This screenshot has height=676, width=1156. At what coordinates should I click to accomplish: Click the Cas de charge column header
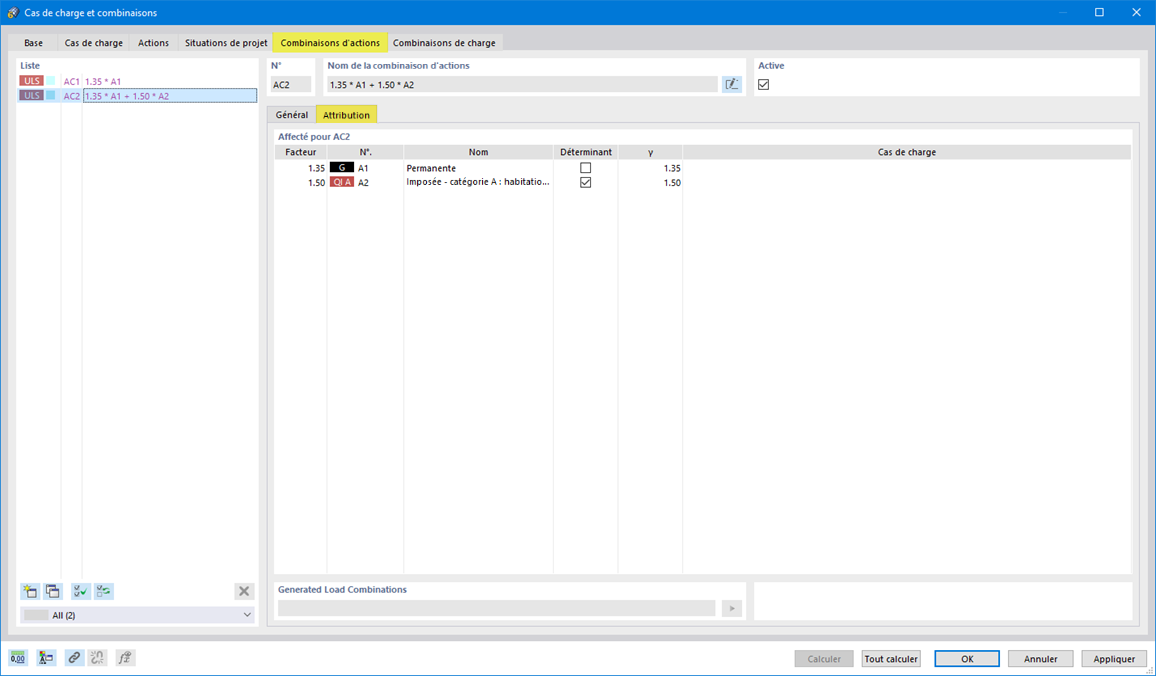pyautogui.click(x=907, y=152)
